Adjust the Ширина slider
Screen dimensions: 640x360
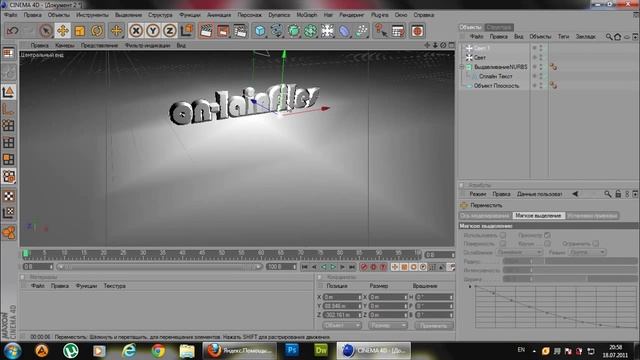coord(570,279)
